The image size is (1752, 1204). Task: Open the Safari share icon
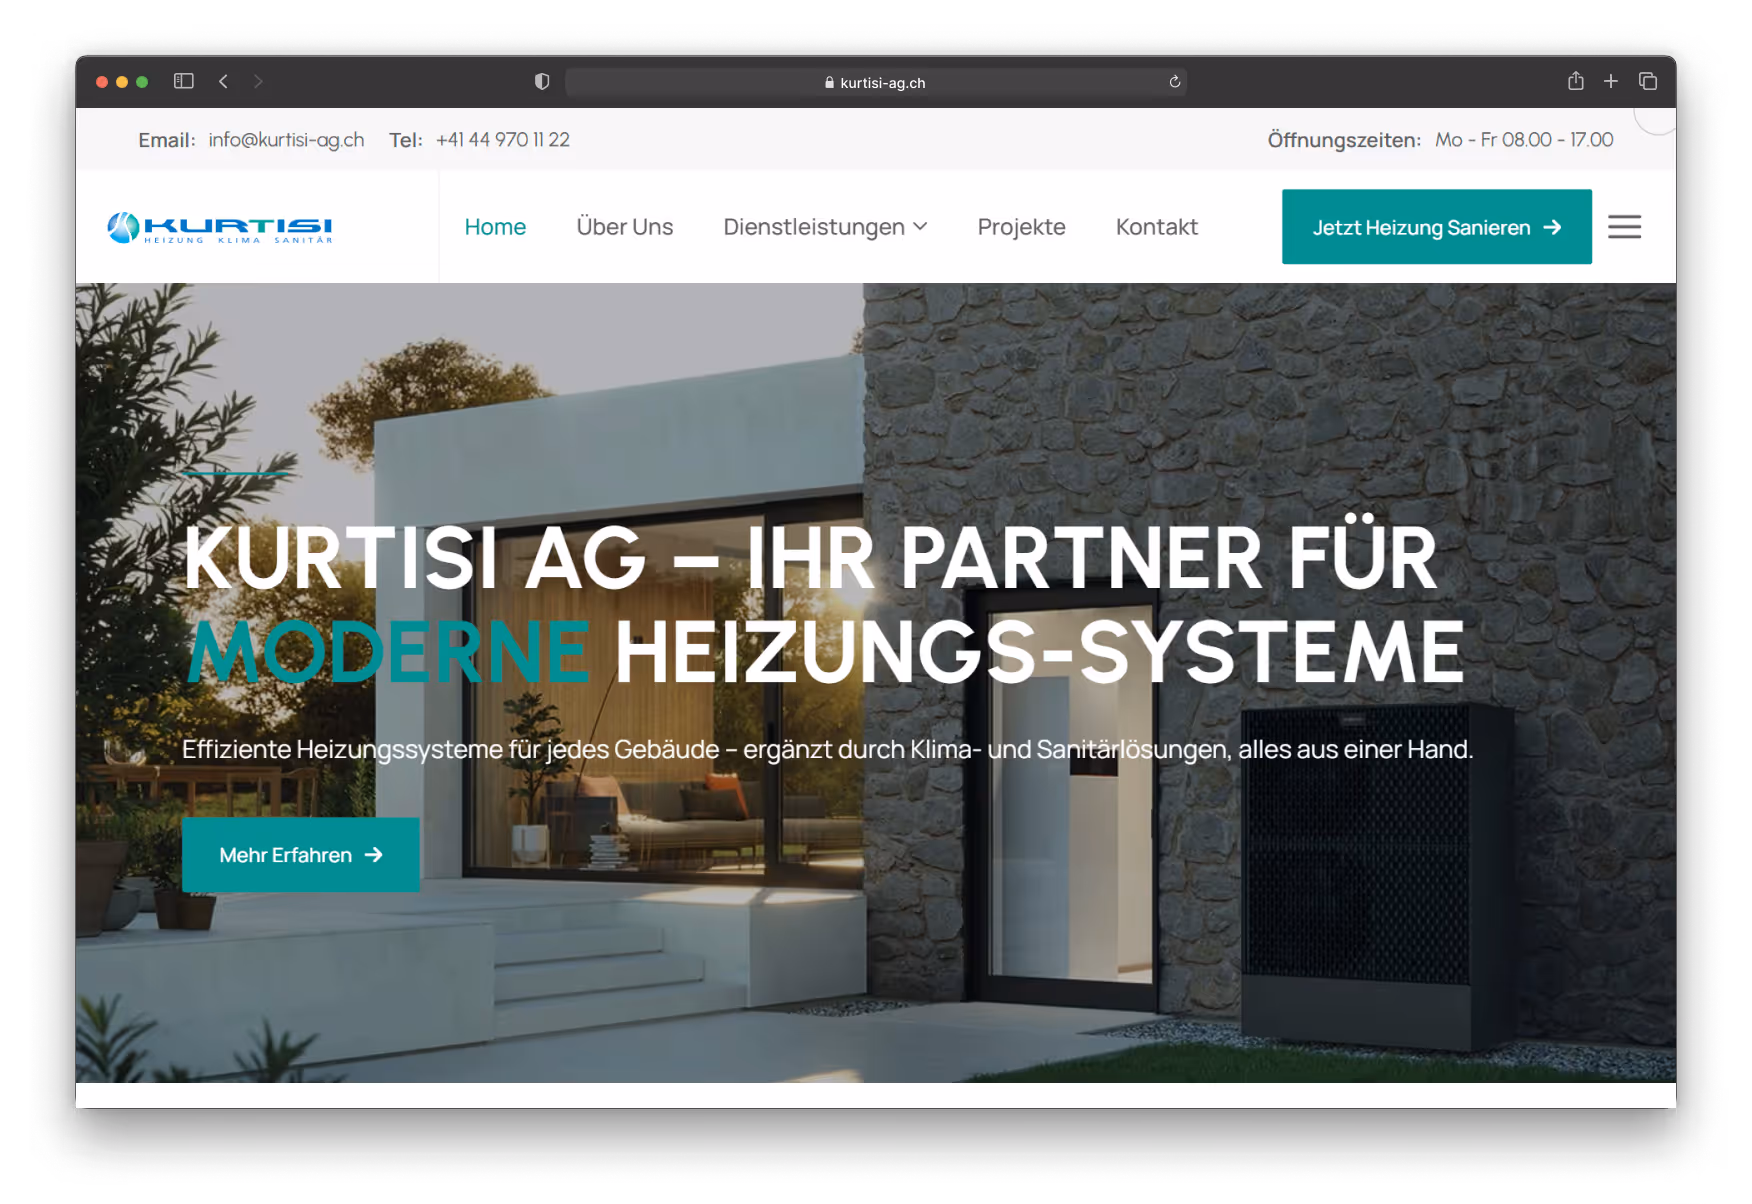(1576, 81)
